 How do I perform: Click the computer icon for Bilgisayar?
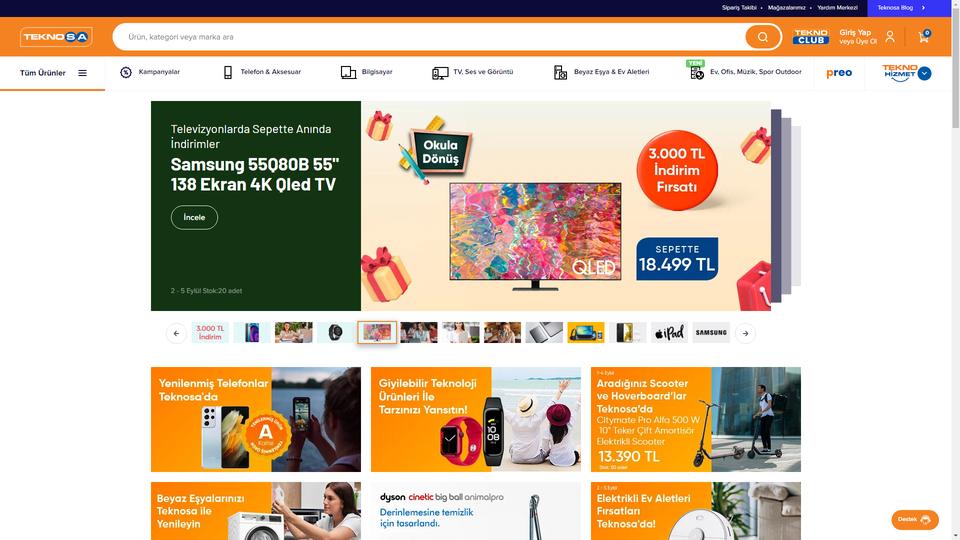click(348, 72)
